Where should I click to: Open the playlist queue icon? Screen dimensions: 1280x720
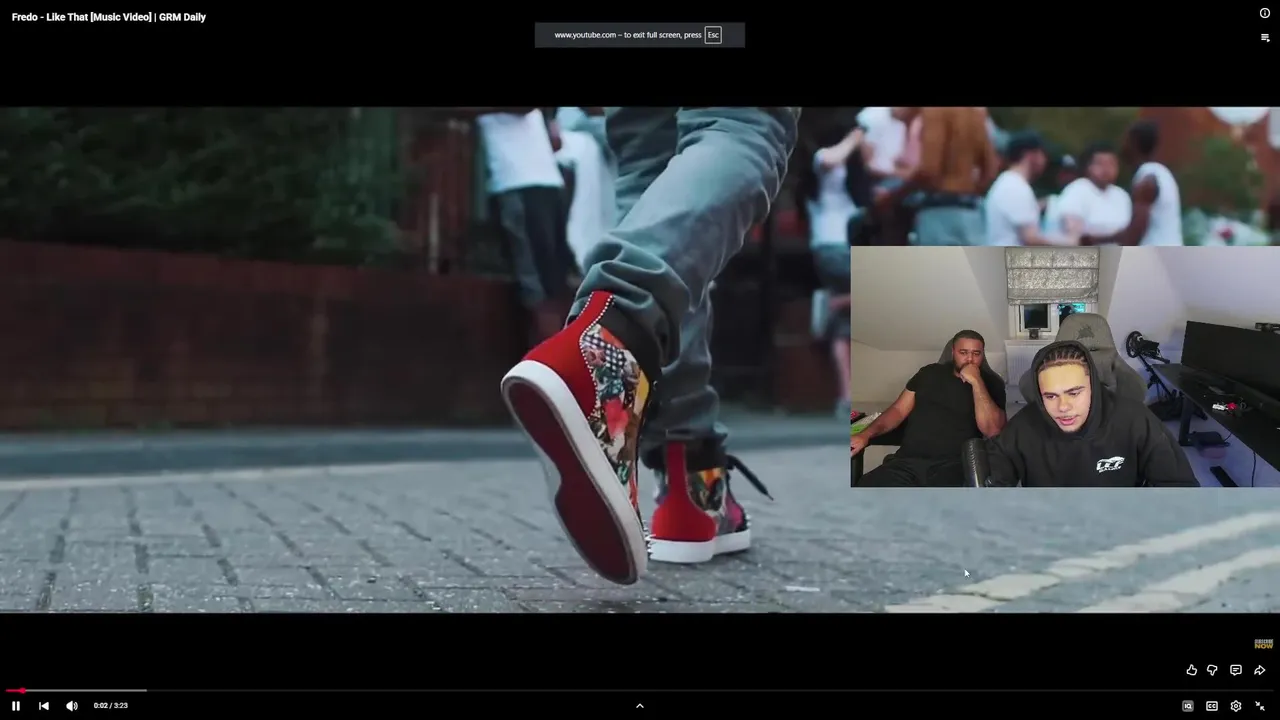click(x=1265, y=38)
